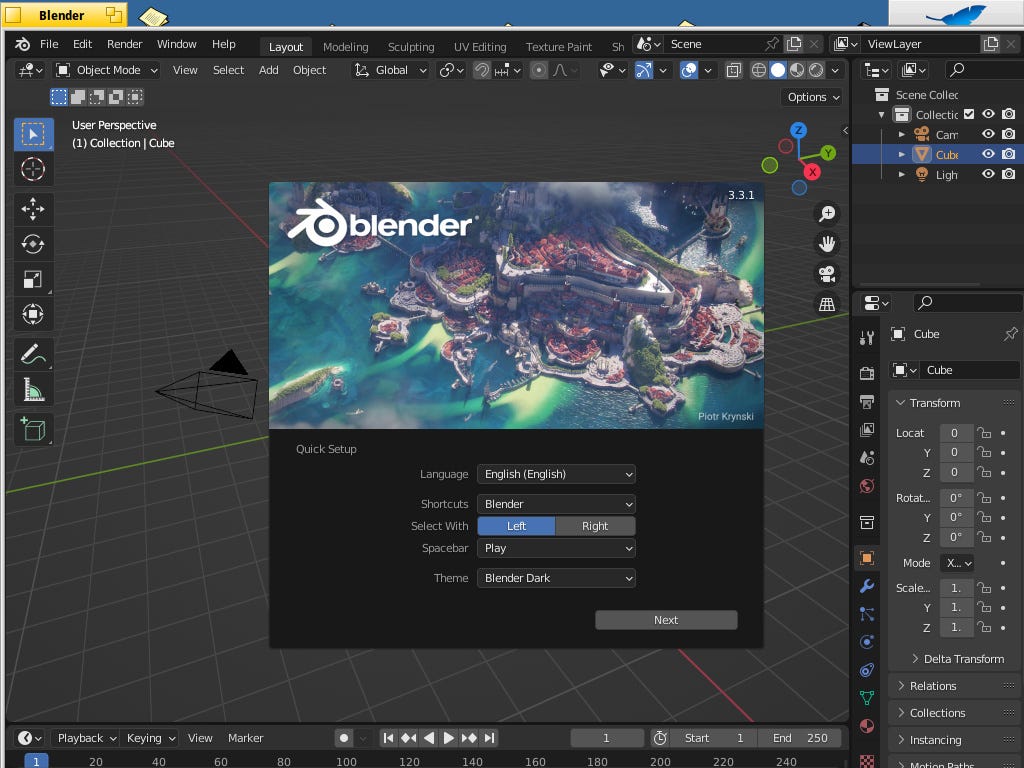Open the Scene properties tab

(x=867, y=458)
